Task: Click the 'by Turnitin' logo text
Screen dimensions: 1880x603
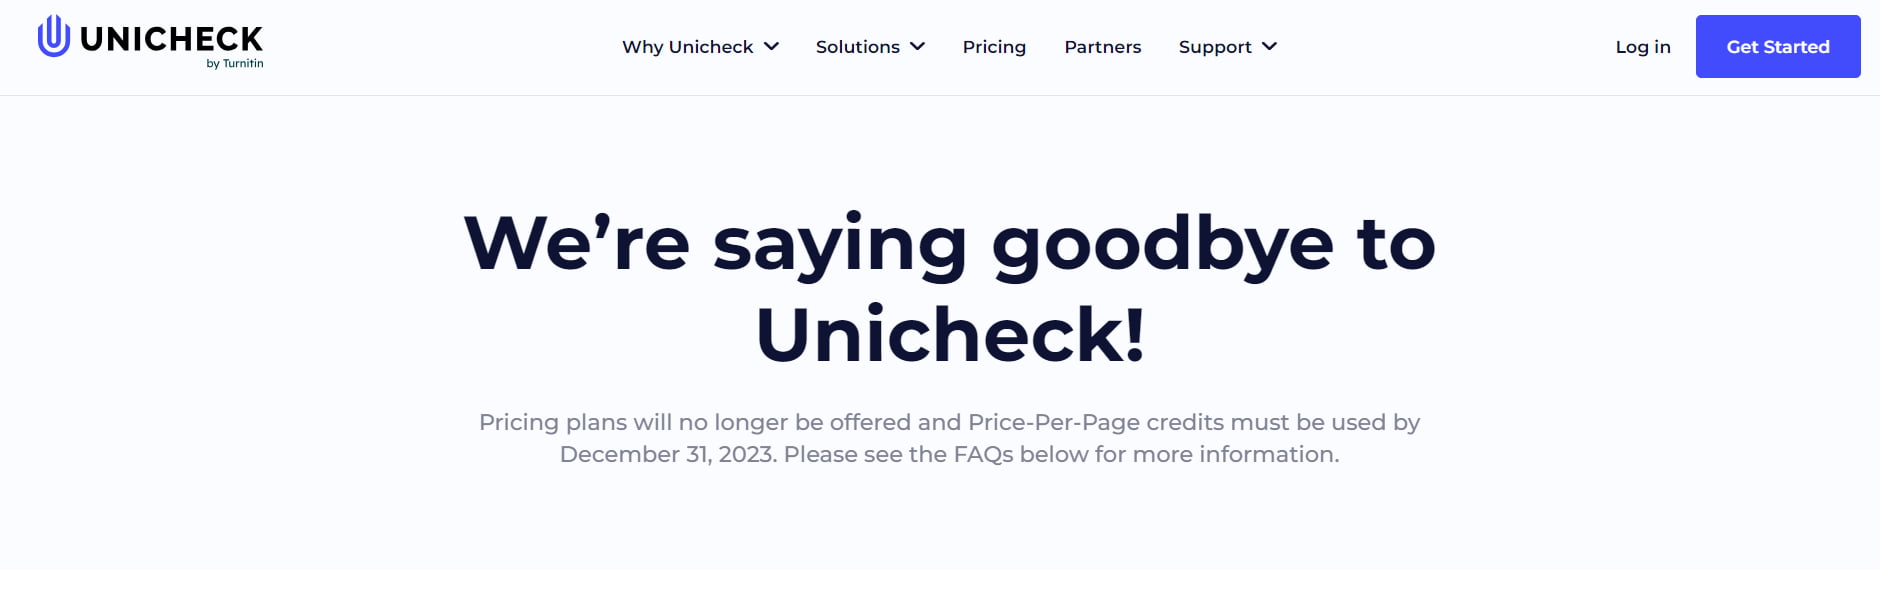Action: [234, 63]
